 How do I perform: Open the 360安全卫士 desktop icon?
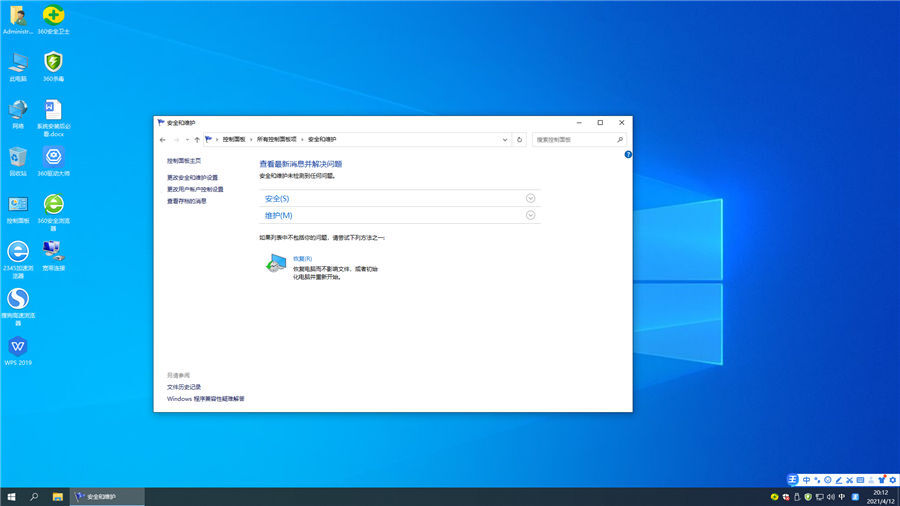click(x=53, y=16)
